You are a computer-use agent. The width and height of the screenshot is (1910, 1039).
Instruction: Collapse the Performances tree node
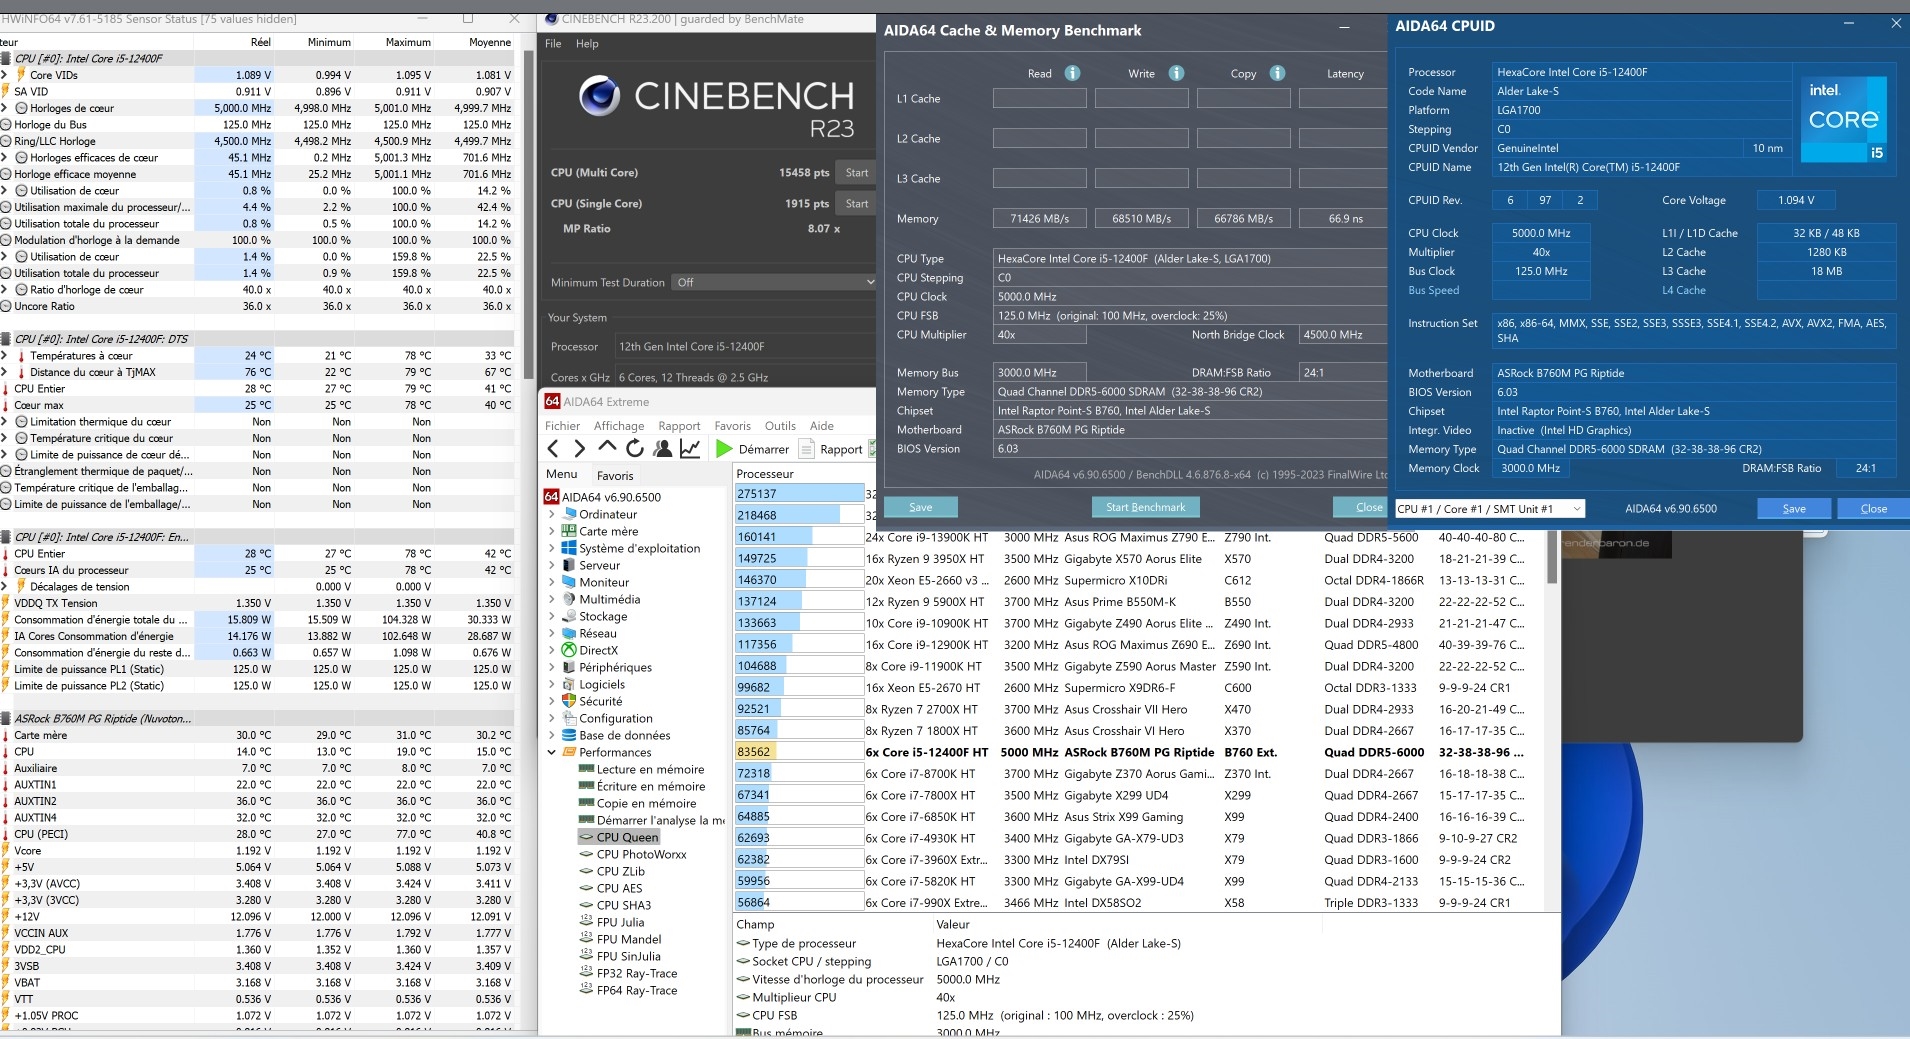click(551, 752)
